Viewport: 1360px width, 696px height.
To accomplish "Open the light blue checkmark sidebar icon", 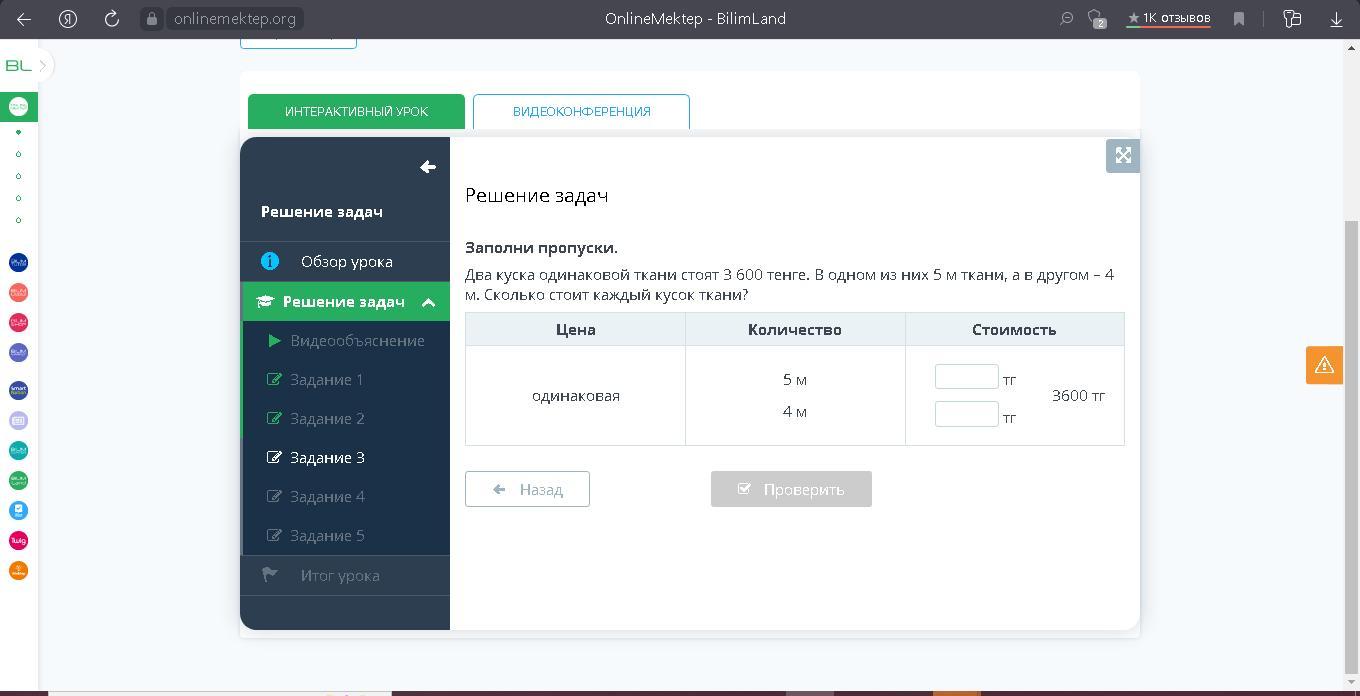I will pos(18,510).
